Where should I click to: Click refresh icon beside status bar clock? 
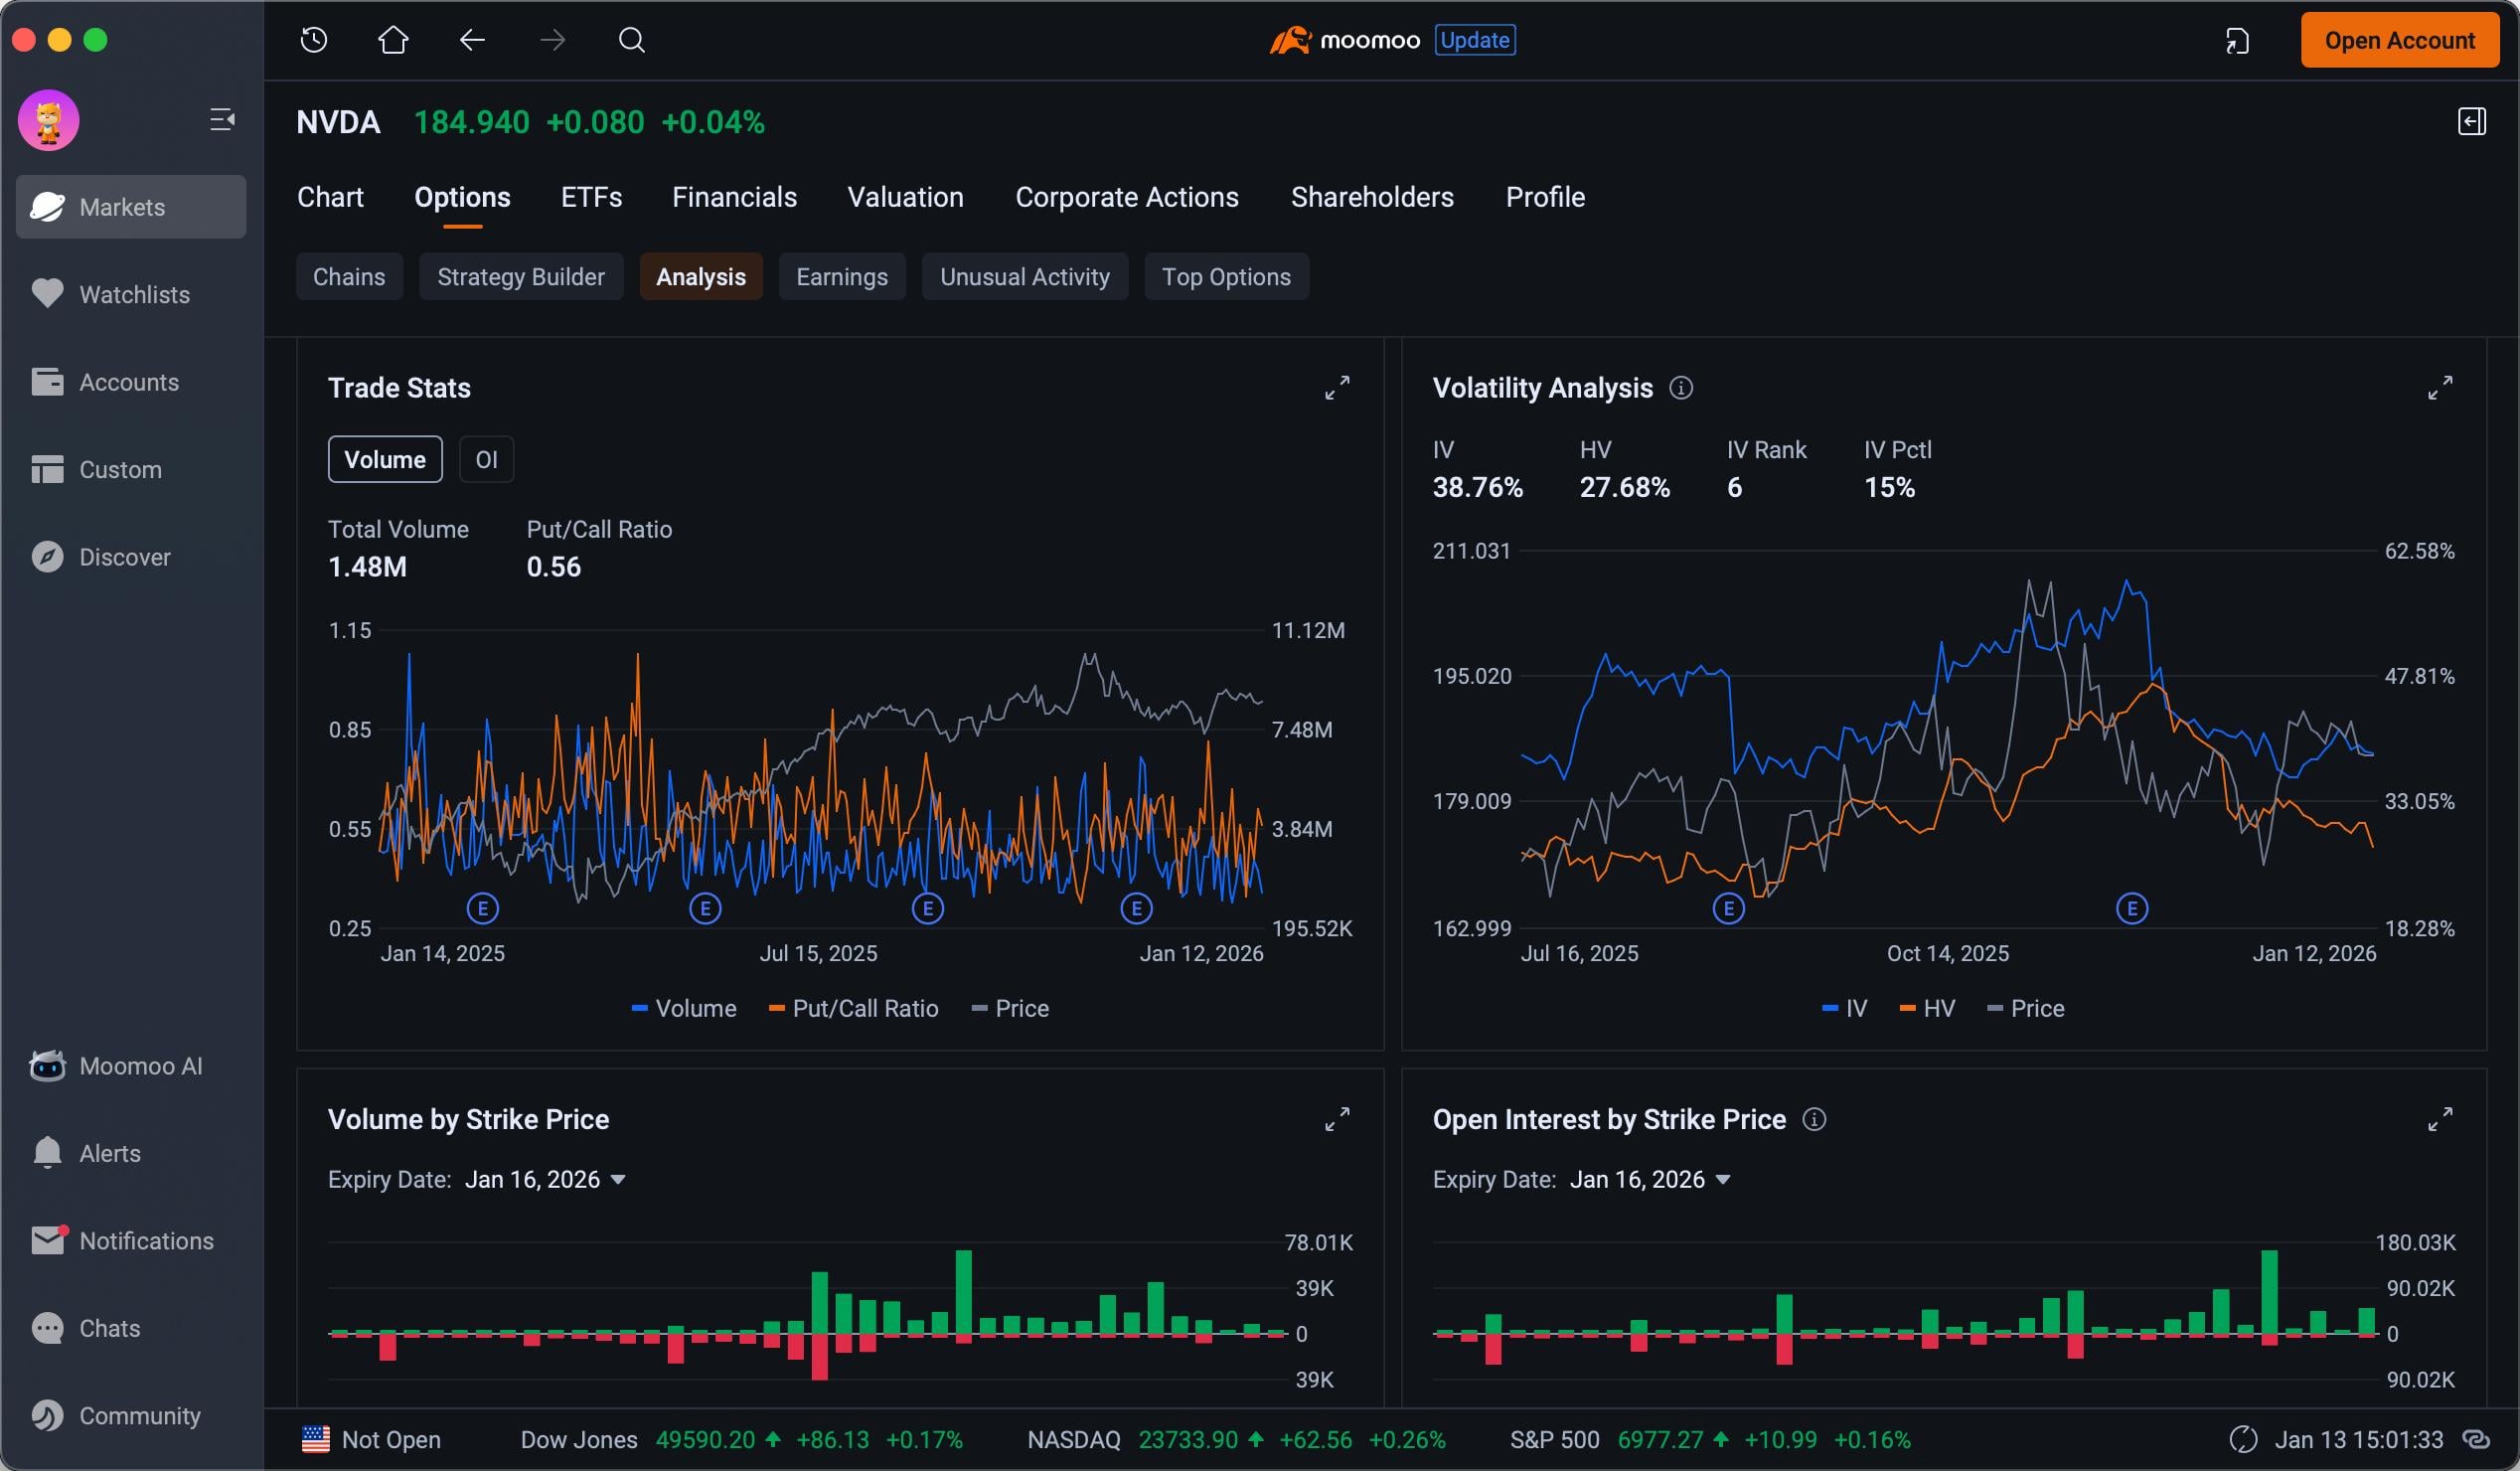(2243, 1440)
